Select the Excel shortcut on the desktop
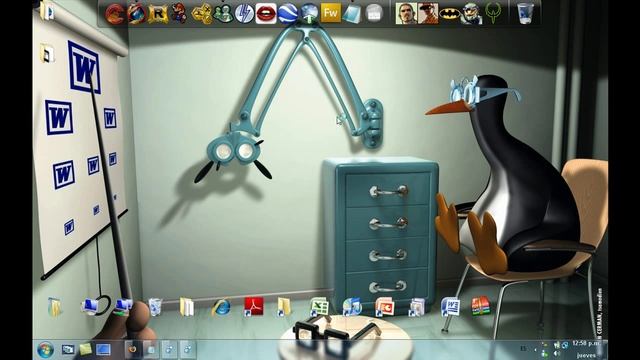Viewport: 640px width, 360px height. 319,307
